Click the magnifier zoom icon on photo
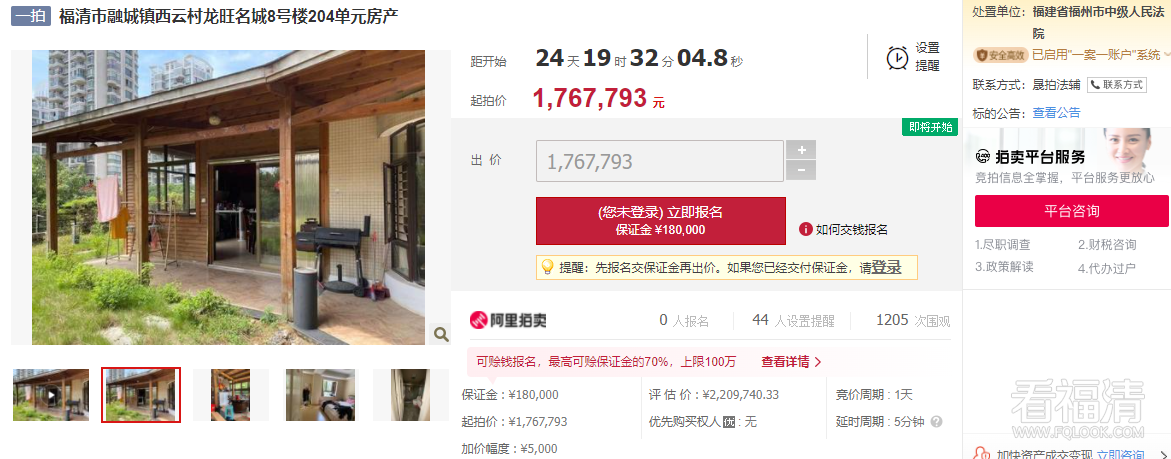The height and width of the screenshot is (459, 1171). [441, 334]
